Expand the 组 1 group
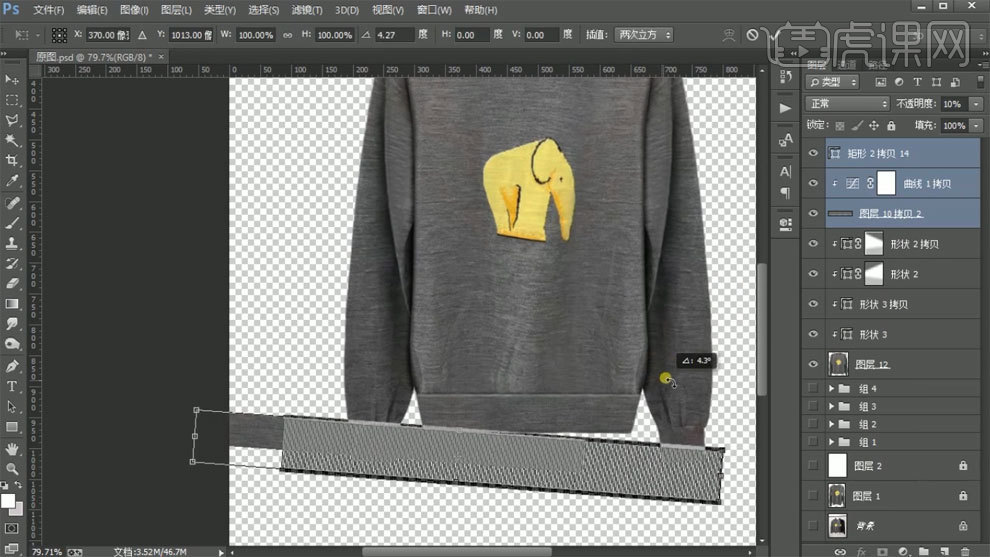The width and height of the screenshot is (990, 557). [x=832, y=441]
